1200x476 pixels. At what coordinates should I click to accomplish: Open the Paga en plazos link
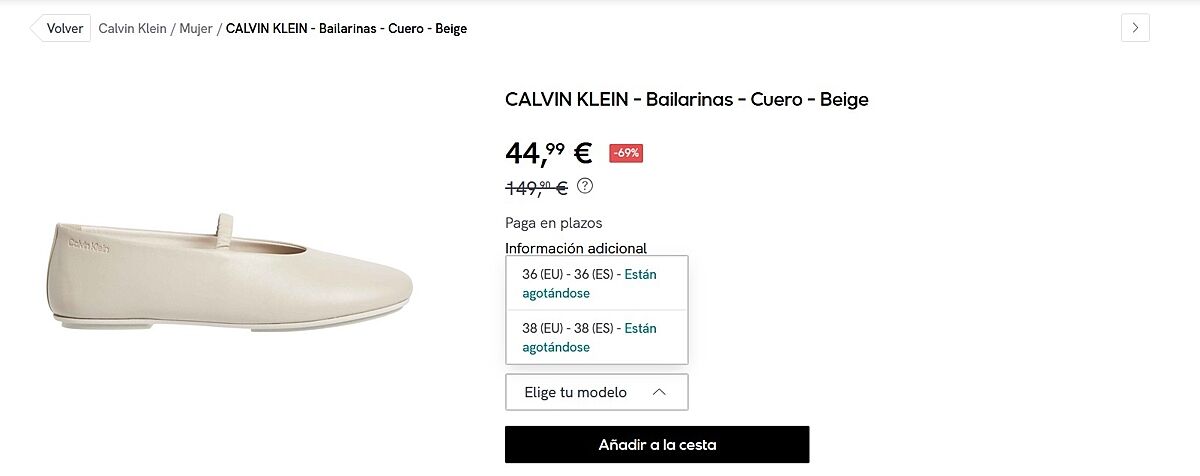pyautogui.click(x=554, y=223)
